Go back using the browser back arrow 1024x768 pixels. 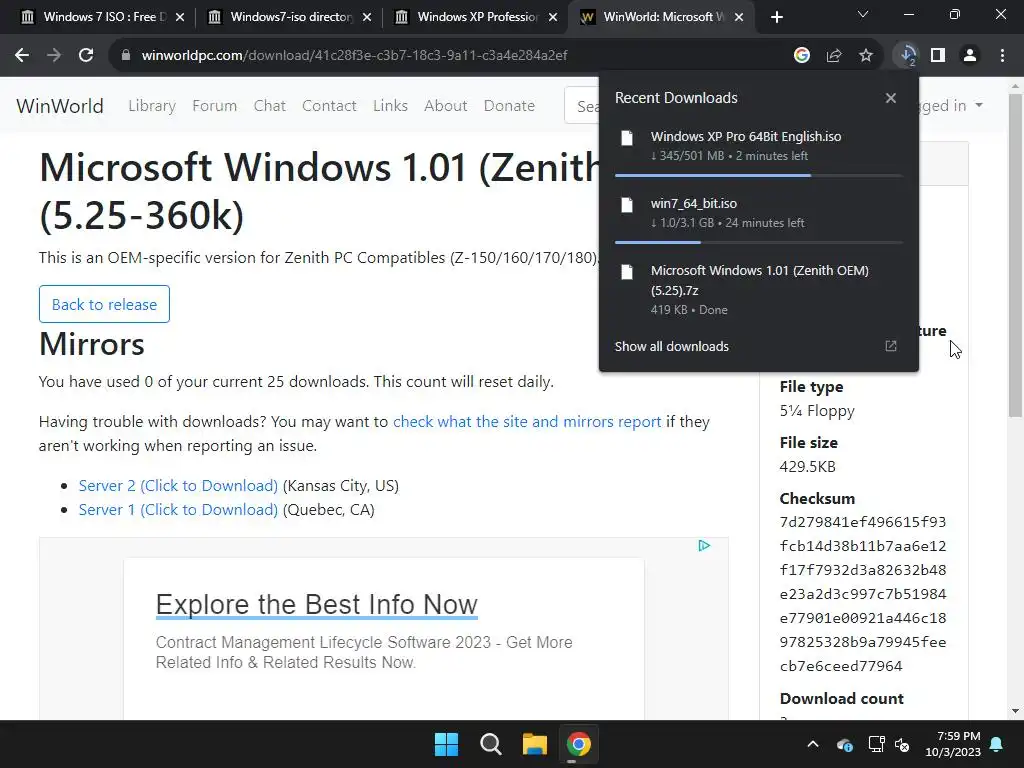(22, 56)
